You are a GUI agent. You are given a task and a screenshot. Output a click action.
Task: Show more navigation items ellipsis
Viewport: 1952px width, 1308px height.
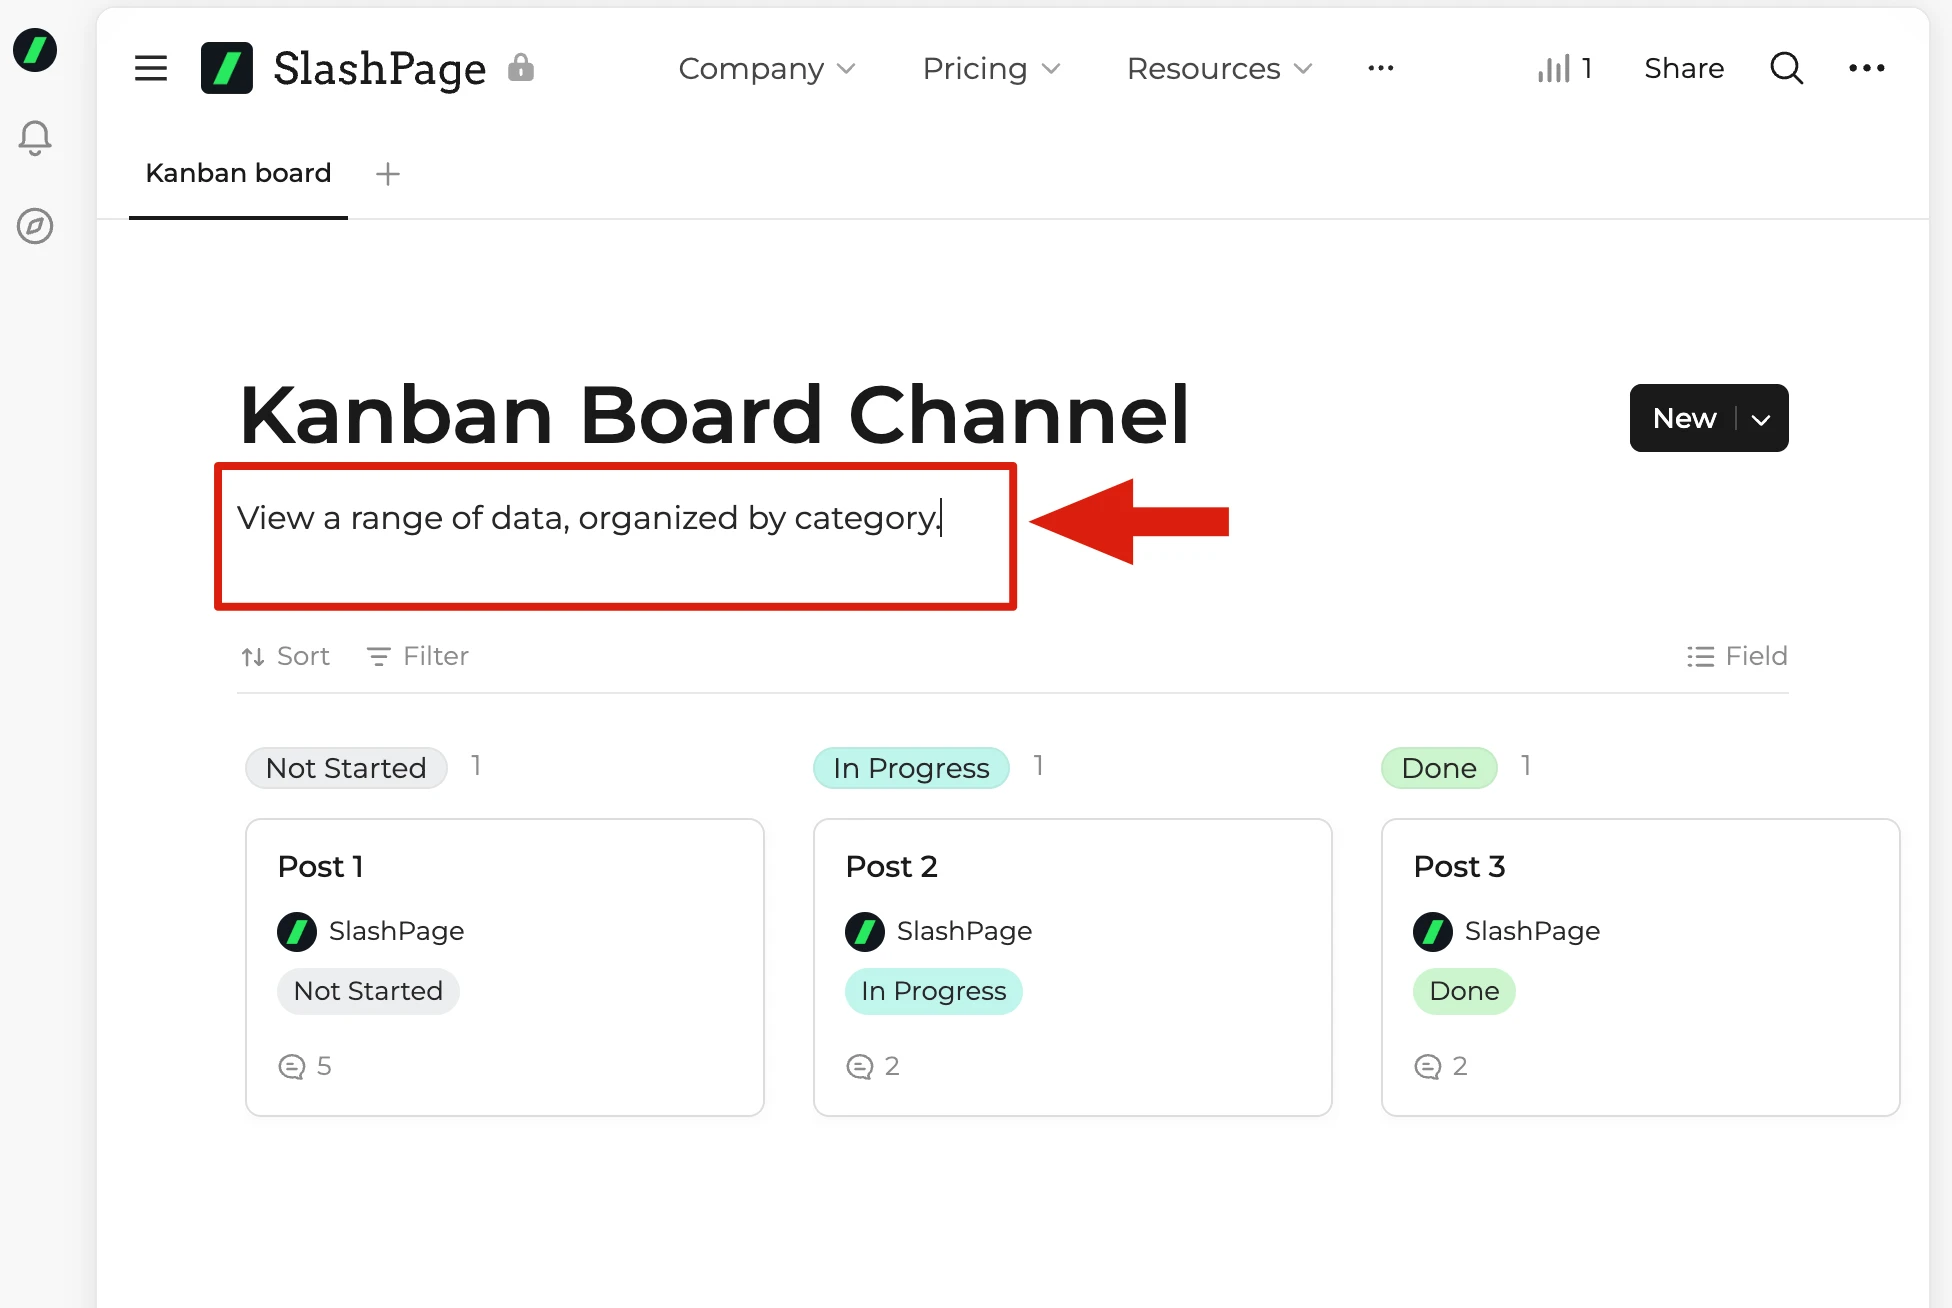1381,68
